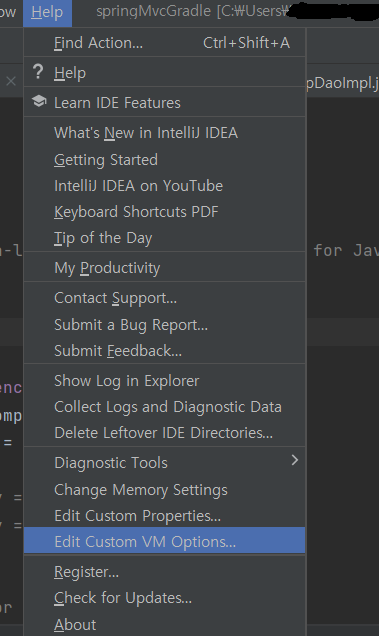Close the editor tab with X icon

[11, 82]
